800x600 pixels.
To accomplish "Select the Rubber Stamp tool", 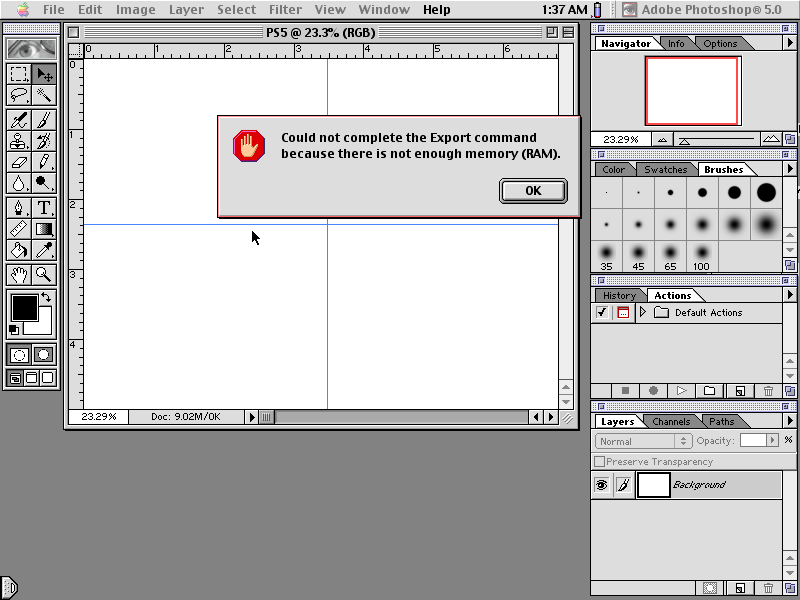I will 19,141.
